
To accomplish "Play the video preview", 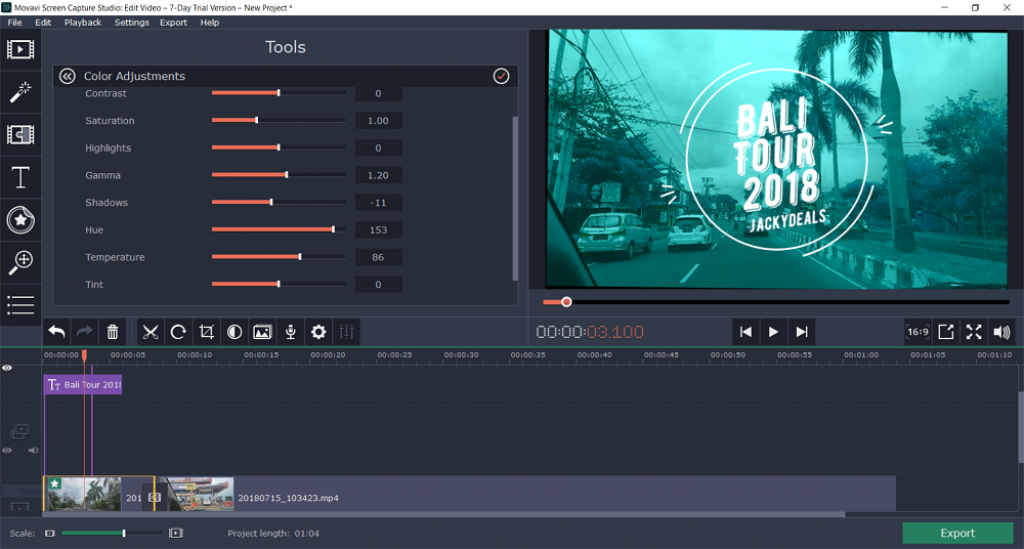I will [773, 332].
